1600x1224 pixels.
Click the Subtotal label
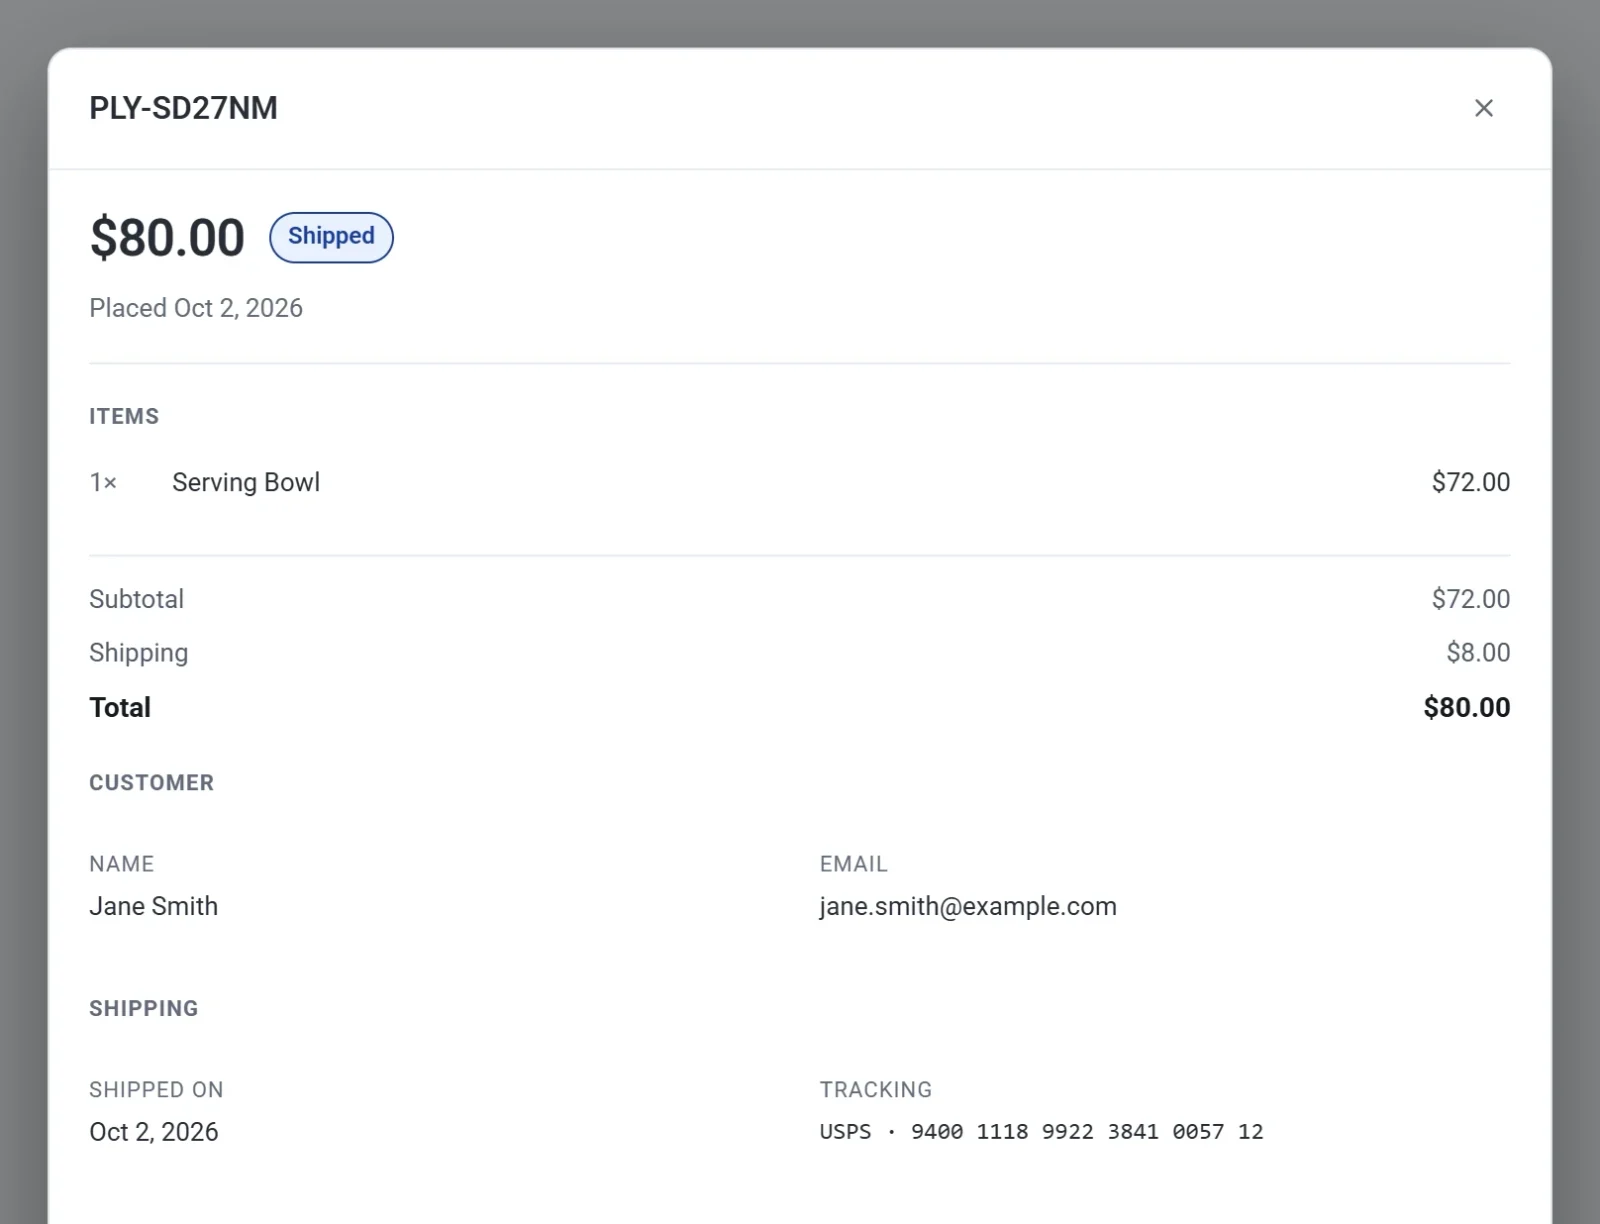136,599
